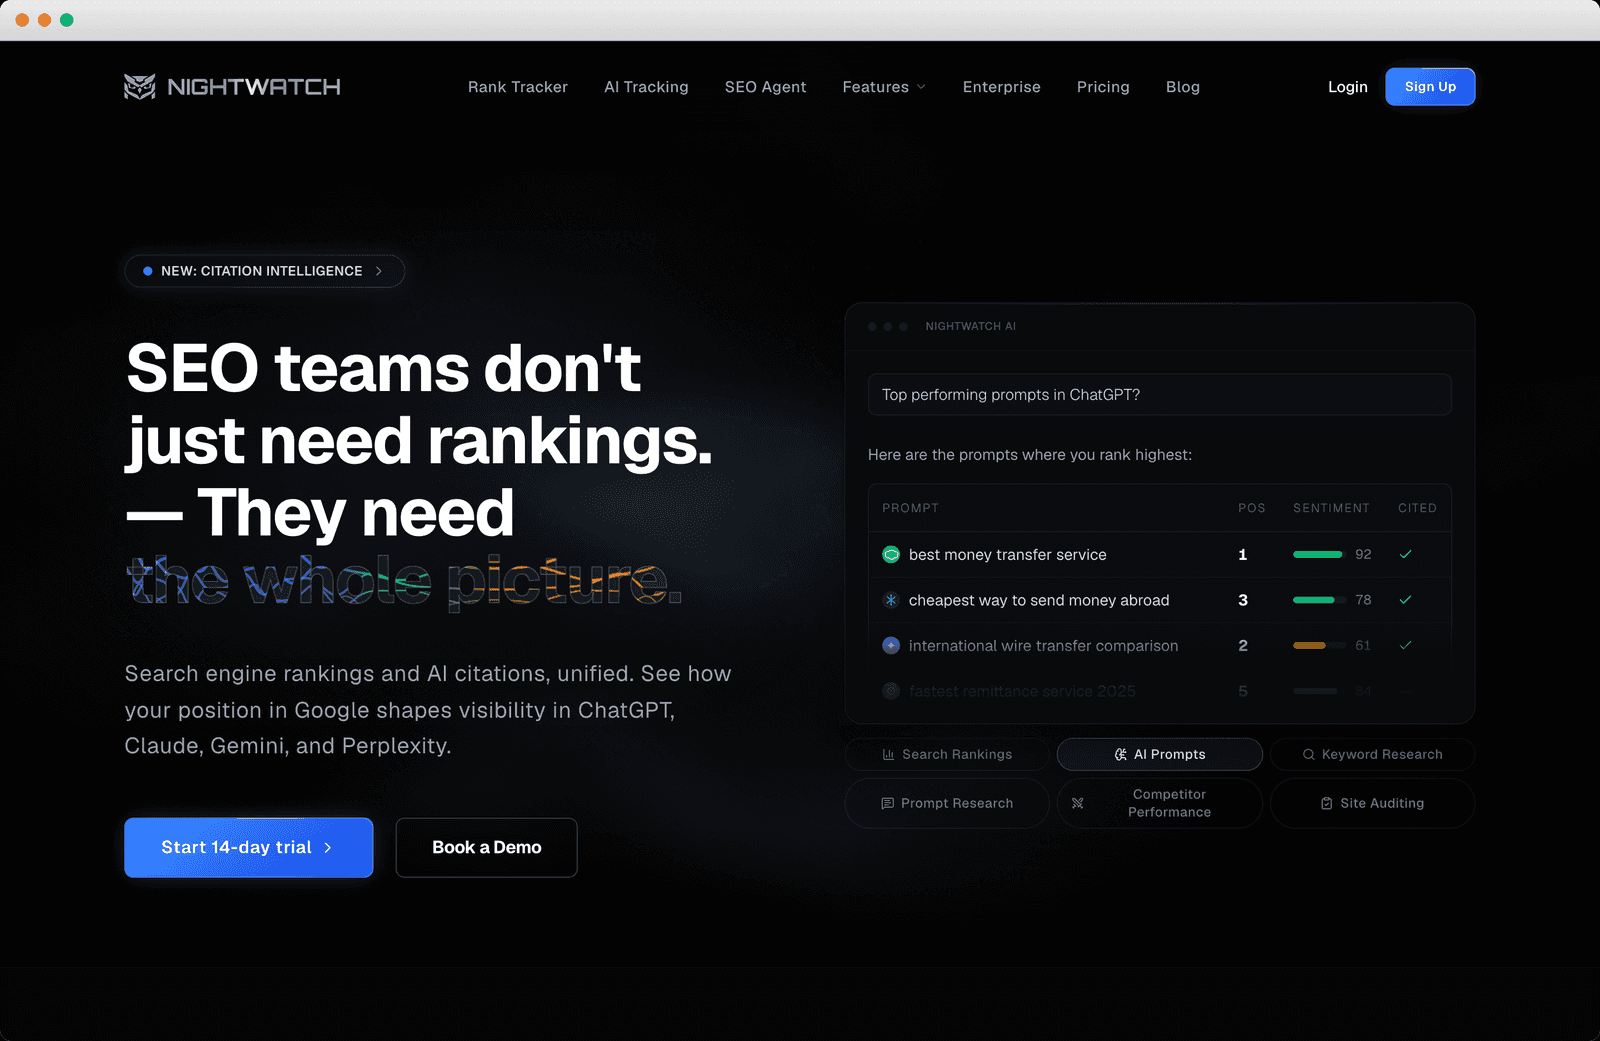Select the AI Prompts tab

(1160, 755)
